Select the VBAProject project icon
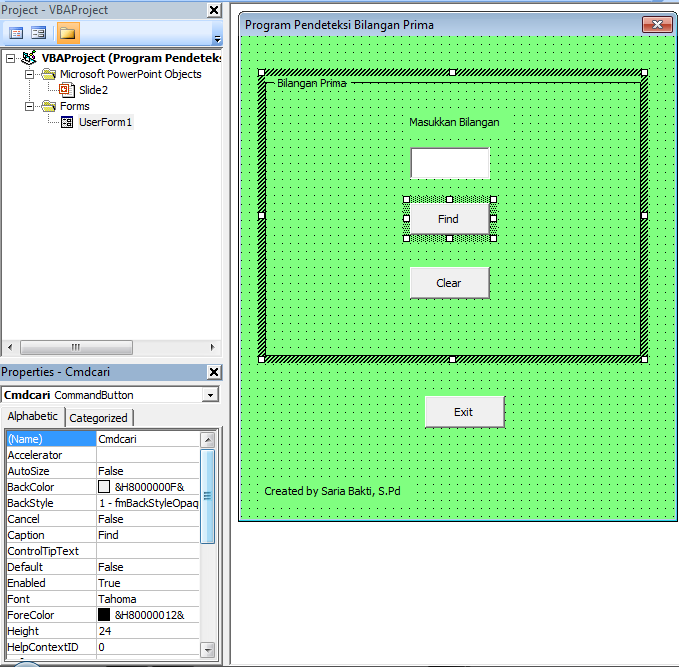Screen dimensions: 679x667 [29, 58]
